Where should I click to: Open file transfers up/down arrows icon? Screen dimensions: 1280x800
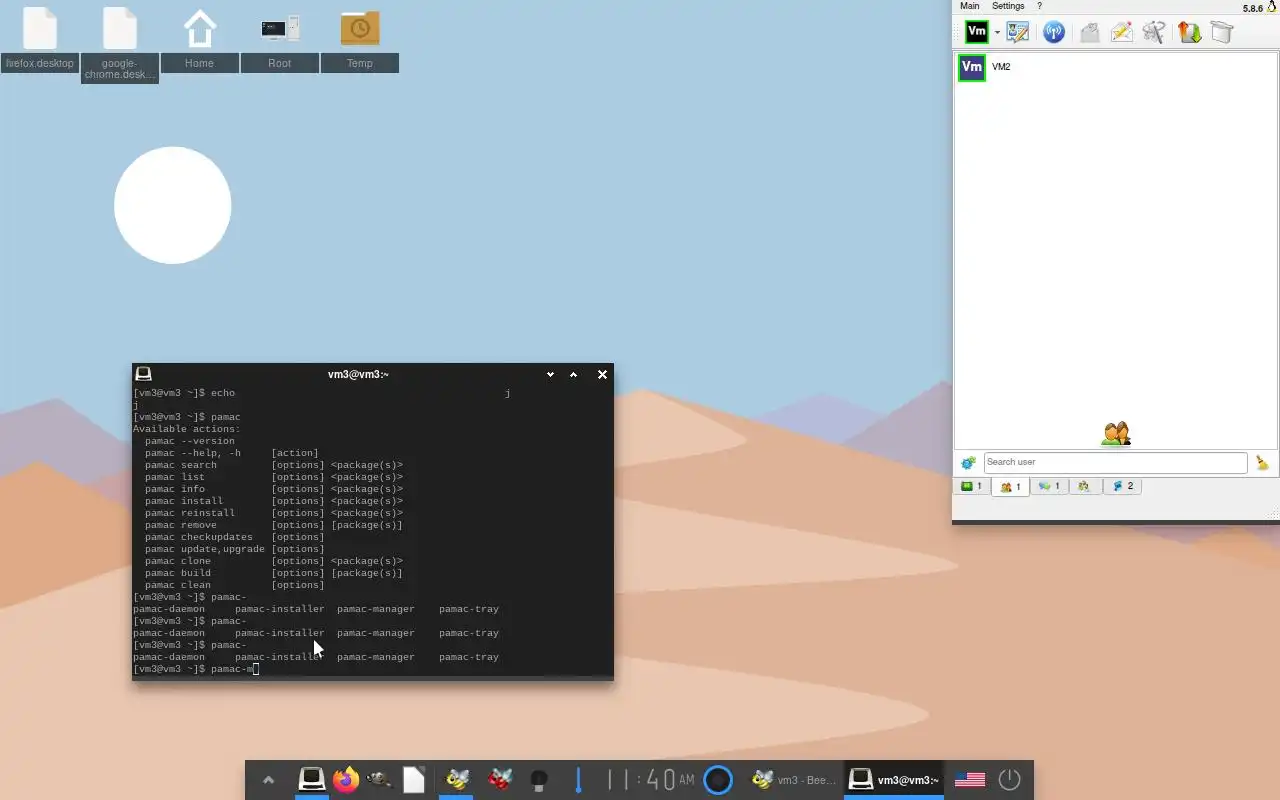click(1189, 32)
